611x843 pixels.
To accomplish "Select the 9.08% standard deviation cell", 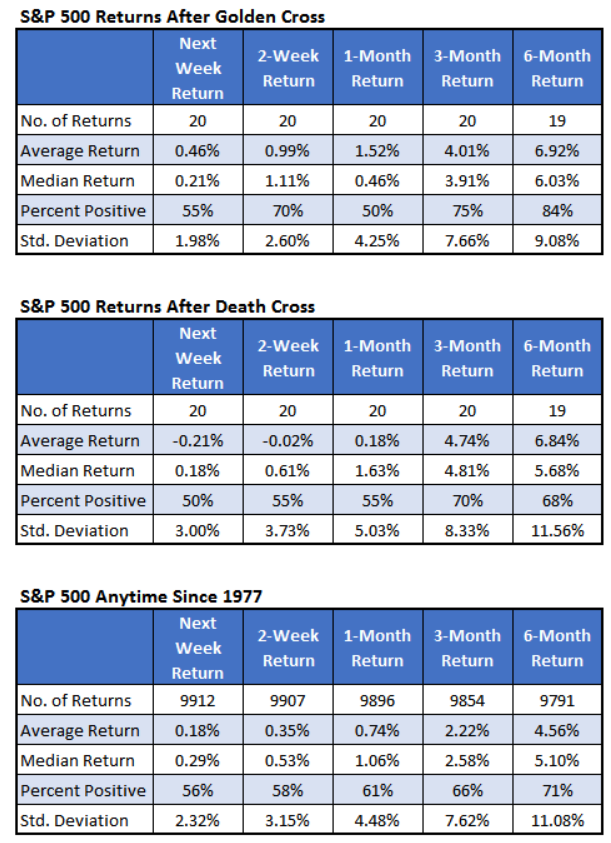I will click(557, 241).
